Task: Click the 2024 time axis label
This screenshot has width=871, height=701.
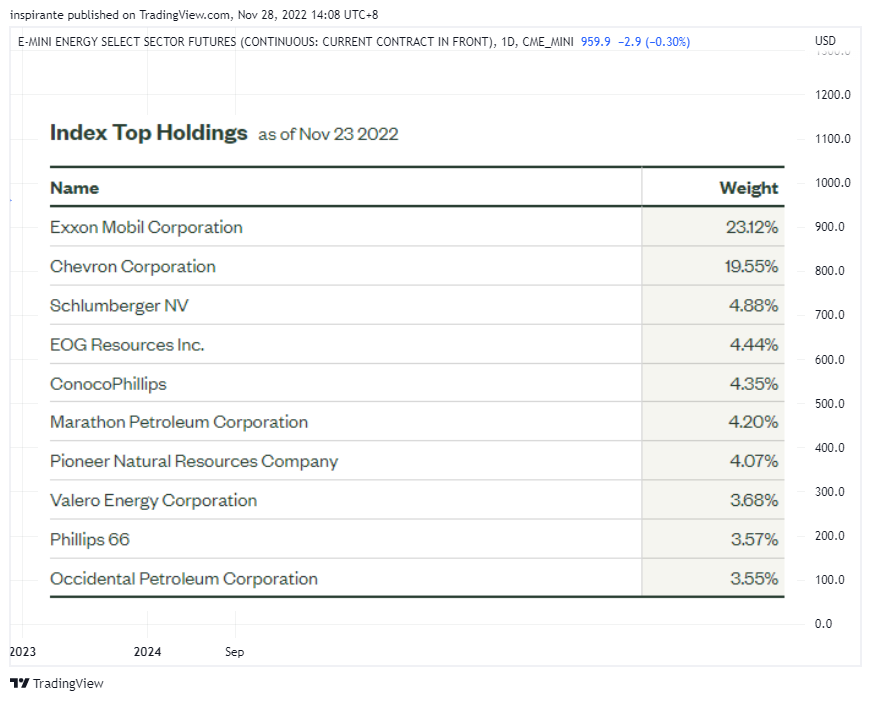Action: [x=147, y=652]
